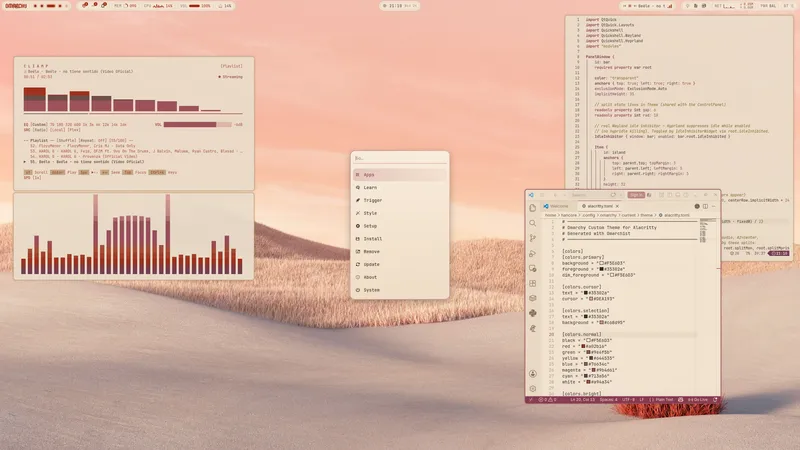Select About in the launcher menu
The image size is (800, 450).
pos(399,277)
